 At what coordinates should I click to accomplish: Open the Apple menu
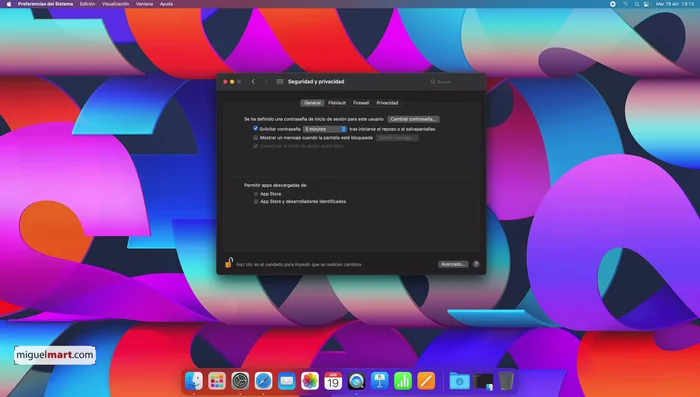point(8,4)
